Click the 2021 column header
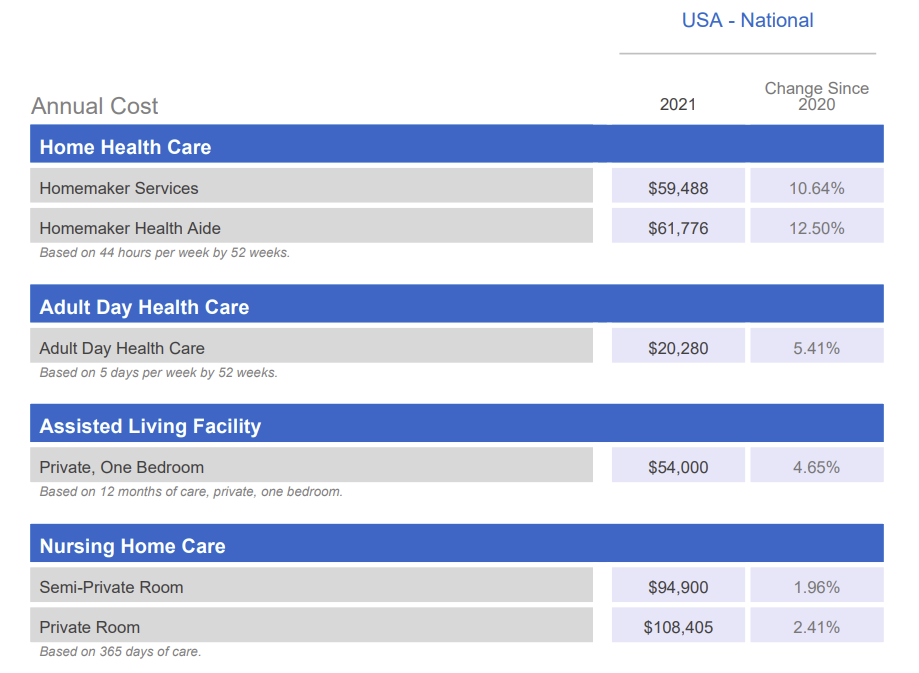 [x=678, y=104]
